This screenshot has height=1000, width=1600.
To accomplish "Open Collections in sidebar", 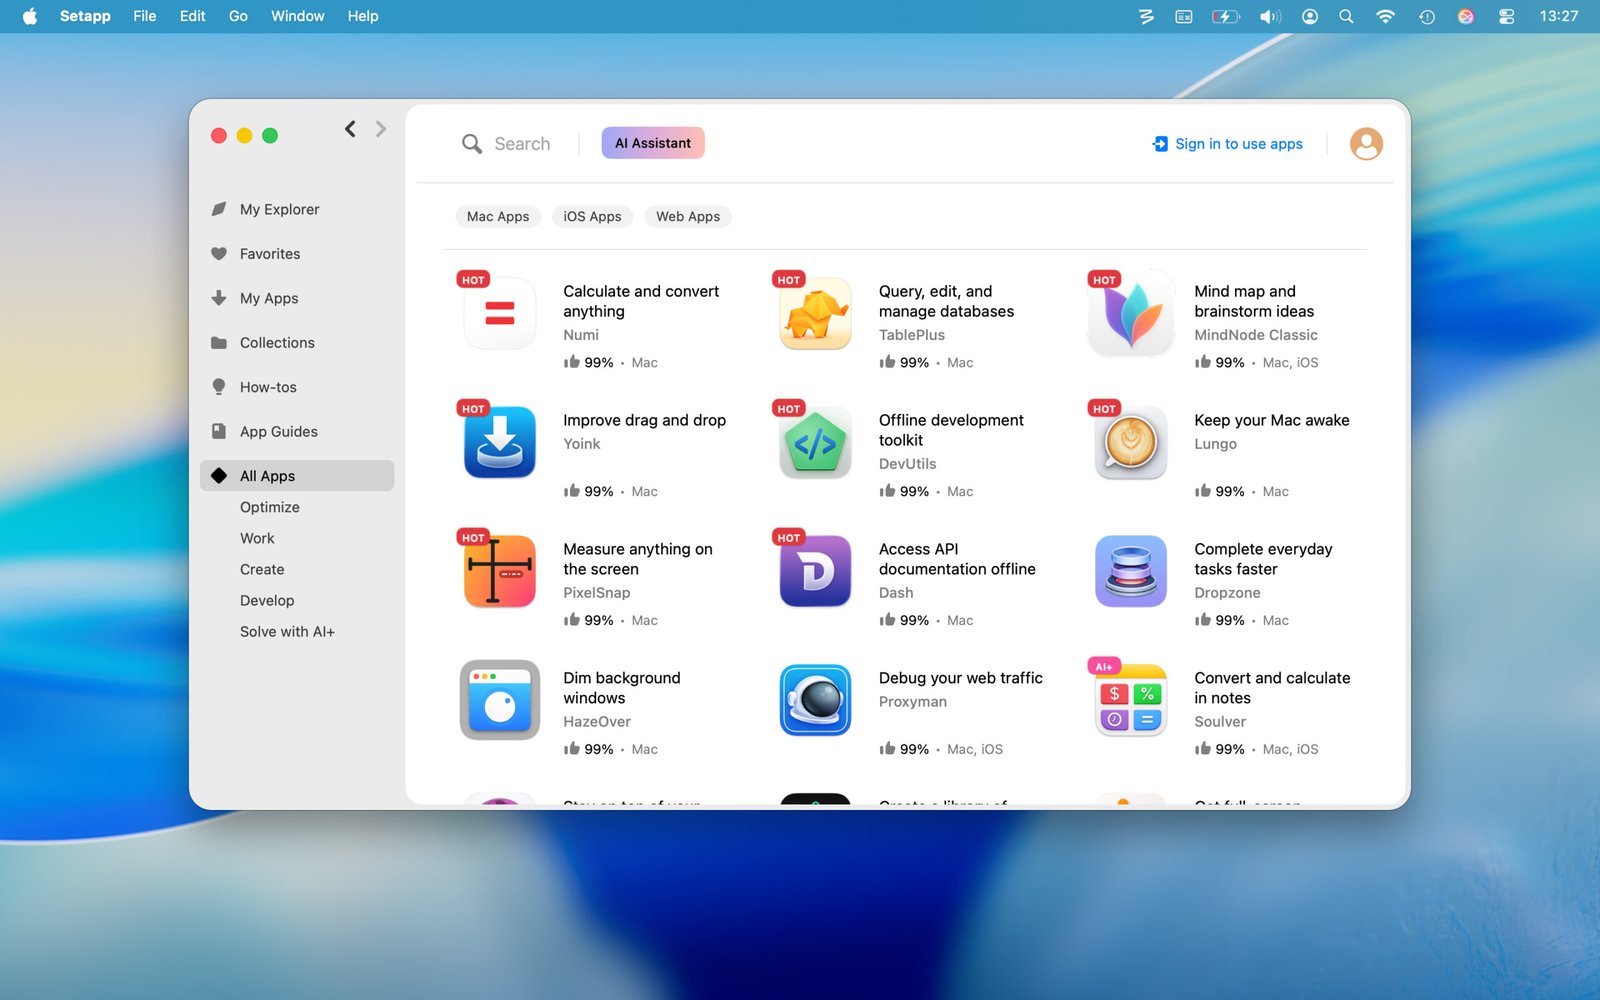I will pyautogui.click(x=297, y=343).
